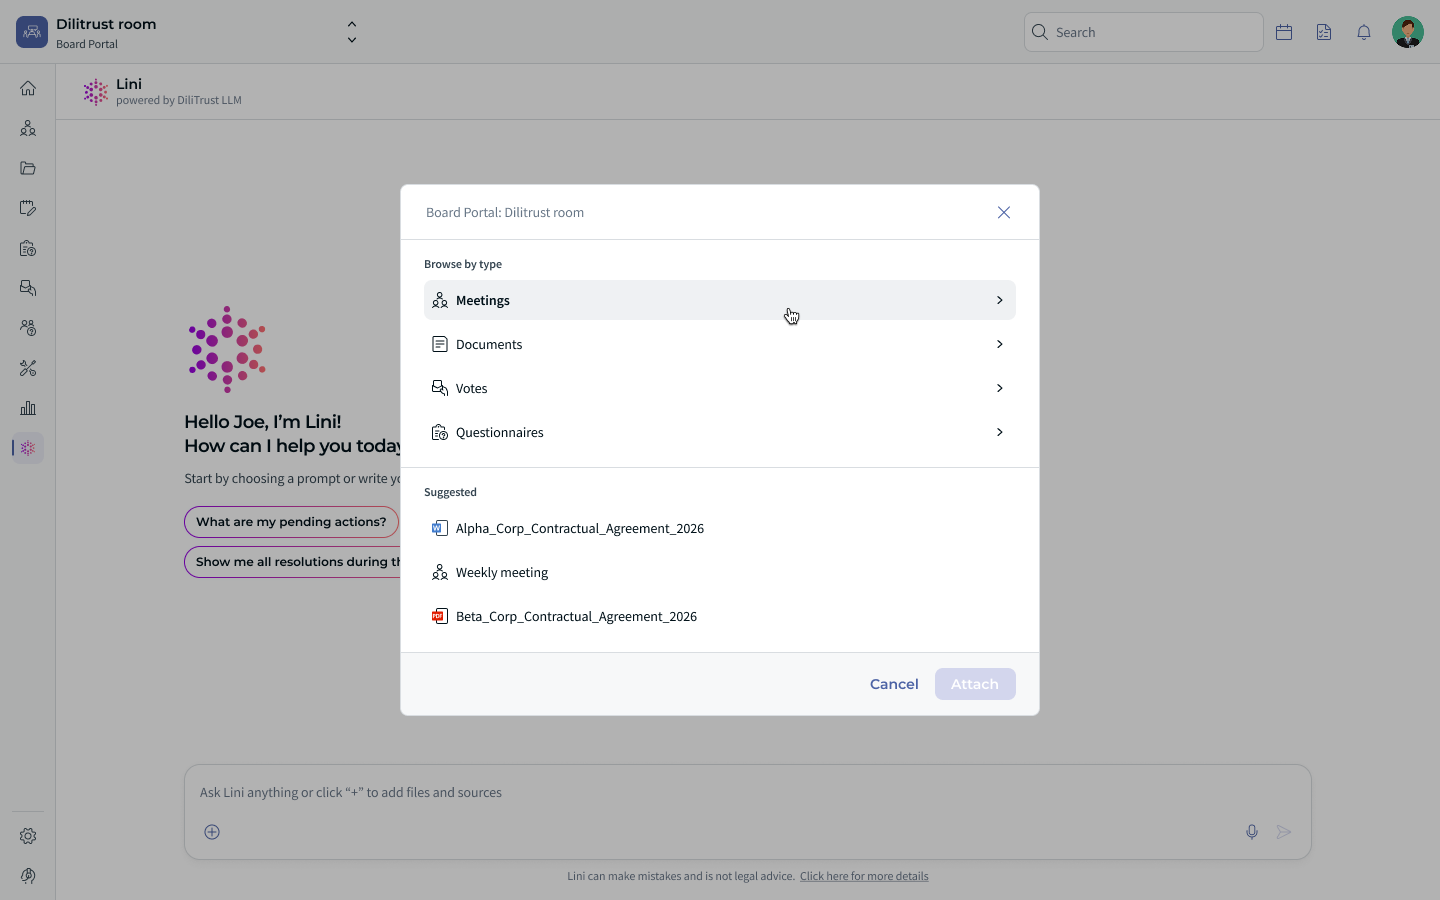The height and width of the screenshot is (900, 1440).
Task: Click the Dilitrust room logo icon
Action: point(32,32)
